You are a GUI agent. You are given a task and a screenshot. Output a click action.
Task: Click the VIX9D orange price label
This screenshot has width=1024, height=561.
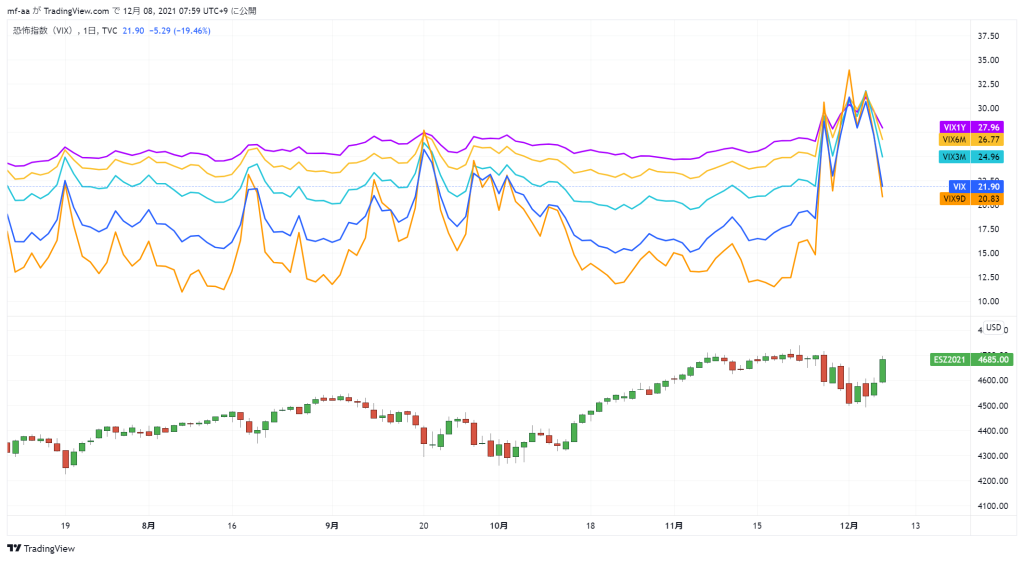pos(970,199)
